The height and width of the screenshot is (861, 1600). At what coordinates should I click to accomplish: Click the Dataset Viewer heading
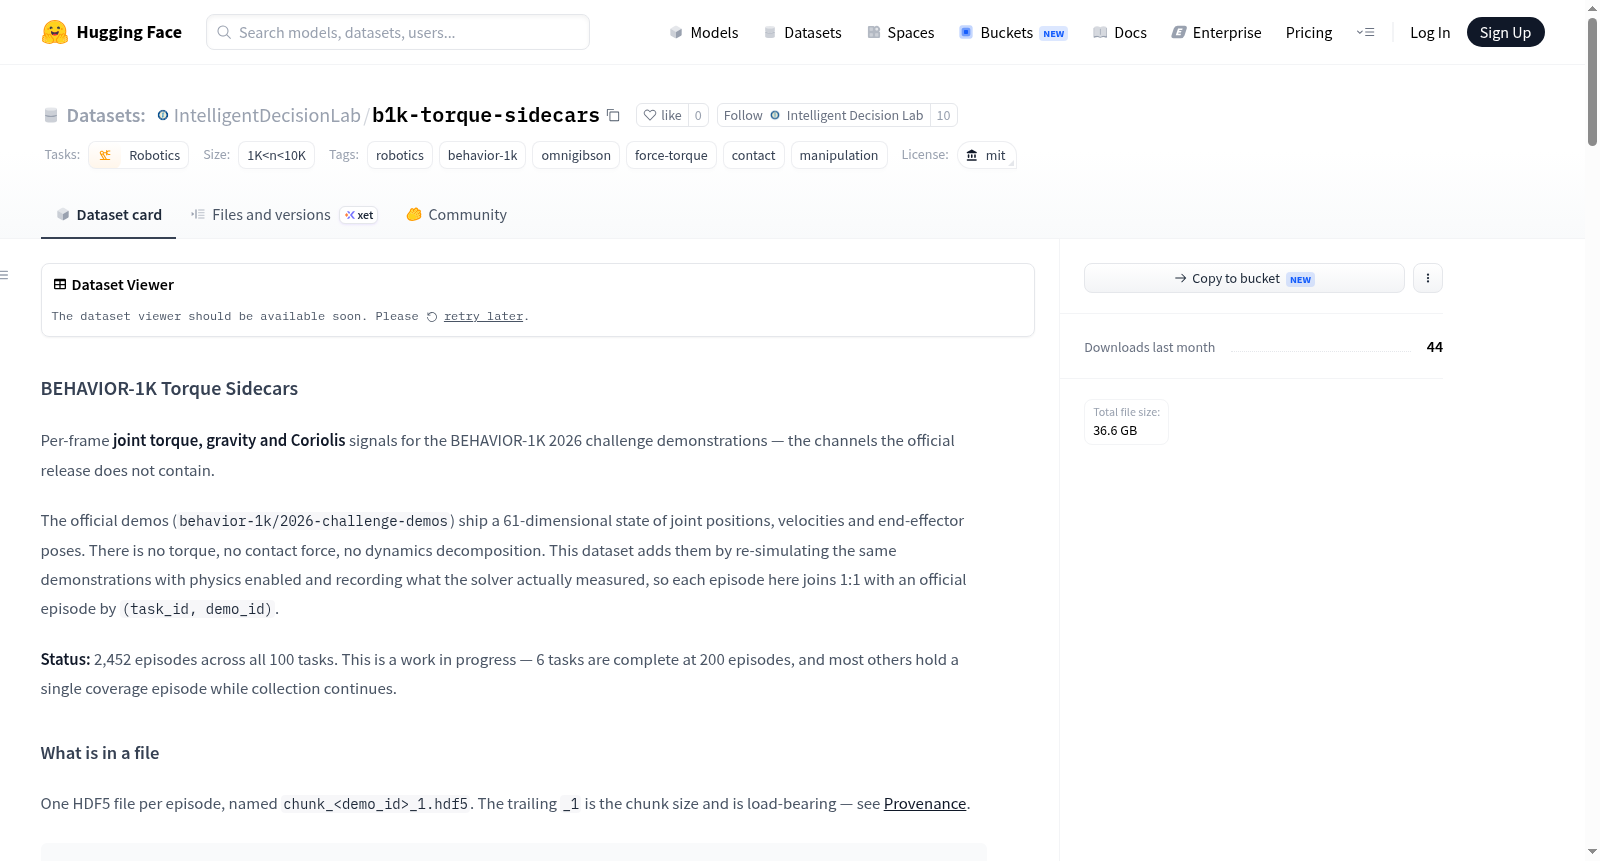122,285
